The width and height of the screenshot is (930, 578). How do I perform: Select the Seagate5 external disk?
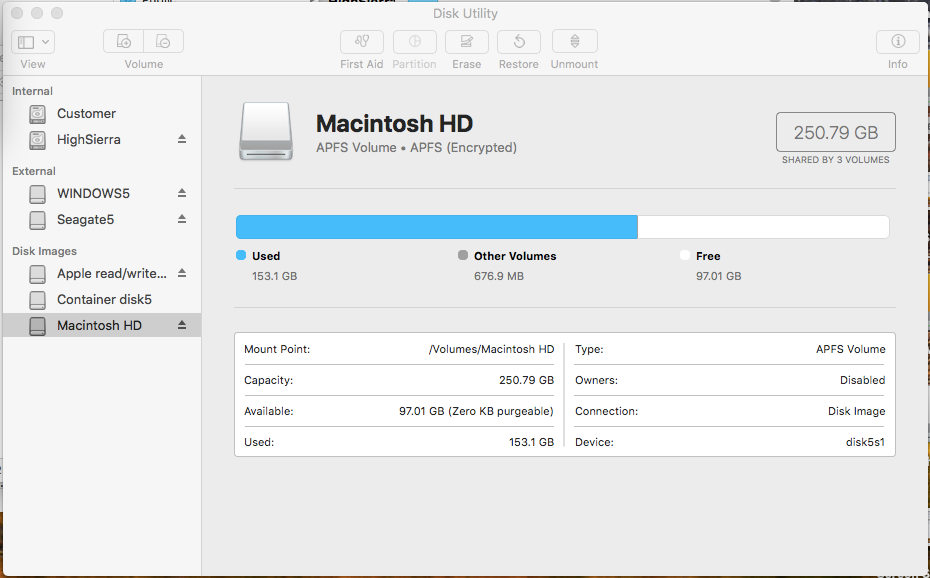(x=102, y=220)
